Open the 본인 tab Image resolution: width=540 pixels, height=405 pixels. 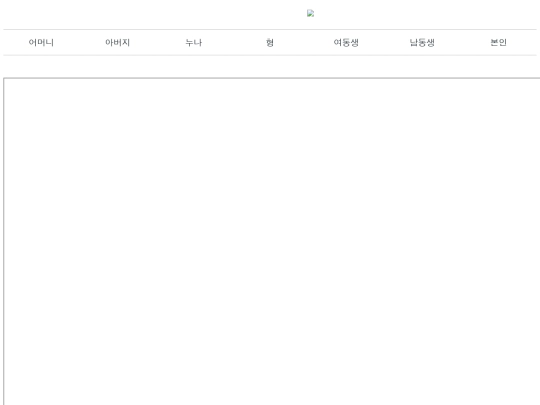tap(498, 42)
